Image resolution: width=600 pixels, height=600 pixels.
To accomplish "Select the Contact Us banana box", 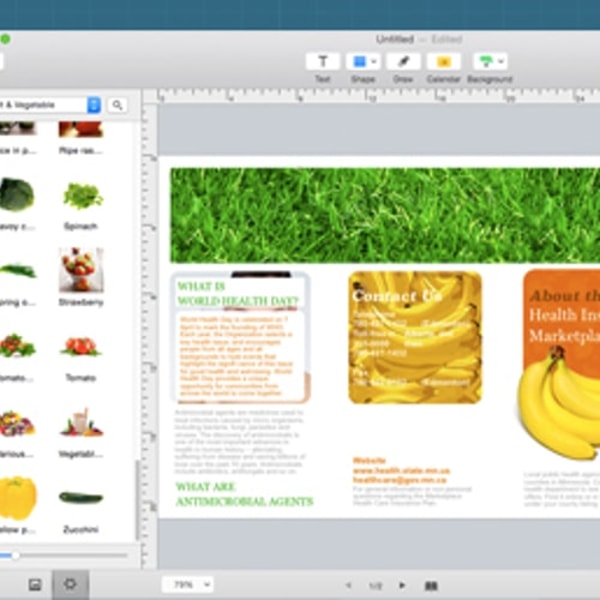I will tap(415, 337).
